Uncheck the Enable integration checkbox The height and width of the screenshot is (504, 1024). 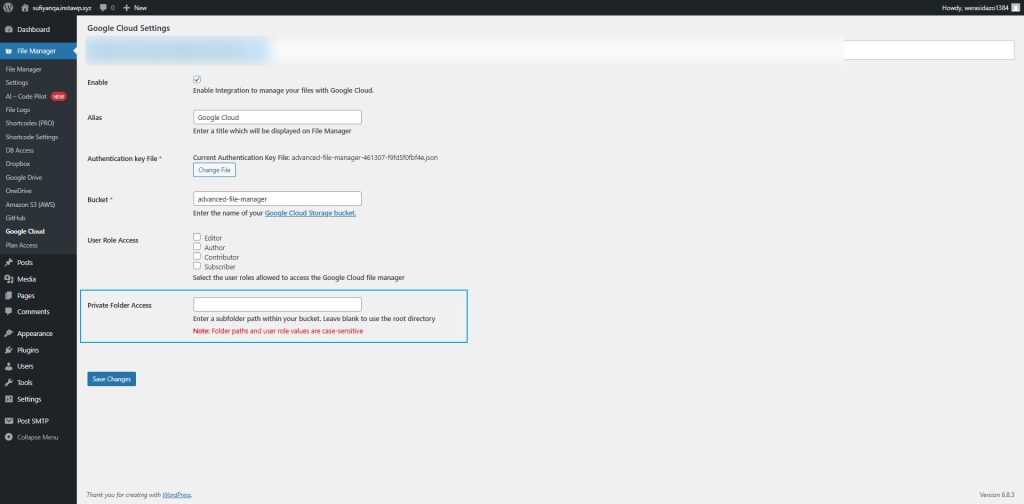click(x=197, y=79)
